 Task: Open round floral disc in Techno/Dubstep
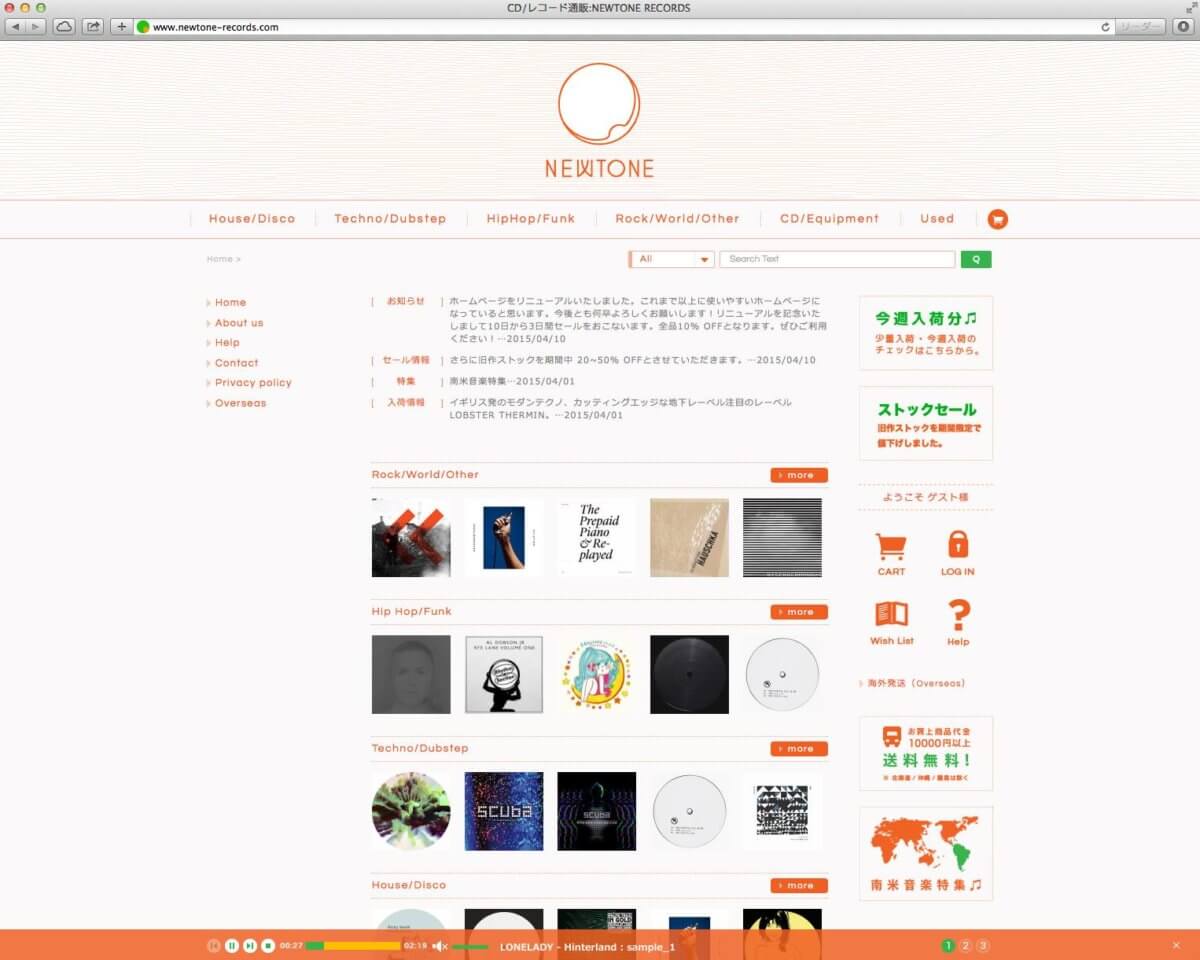pos(411,812)
